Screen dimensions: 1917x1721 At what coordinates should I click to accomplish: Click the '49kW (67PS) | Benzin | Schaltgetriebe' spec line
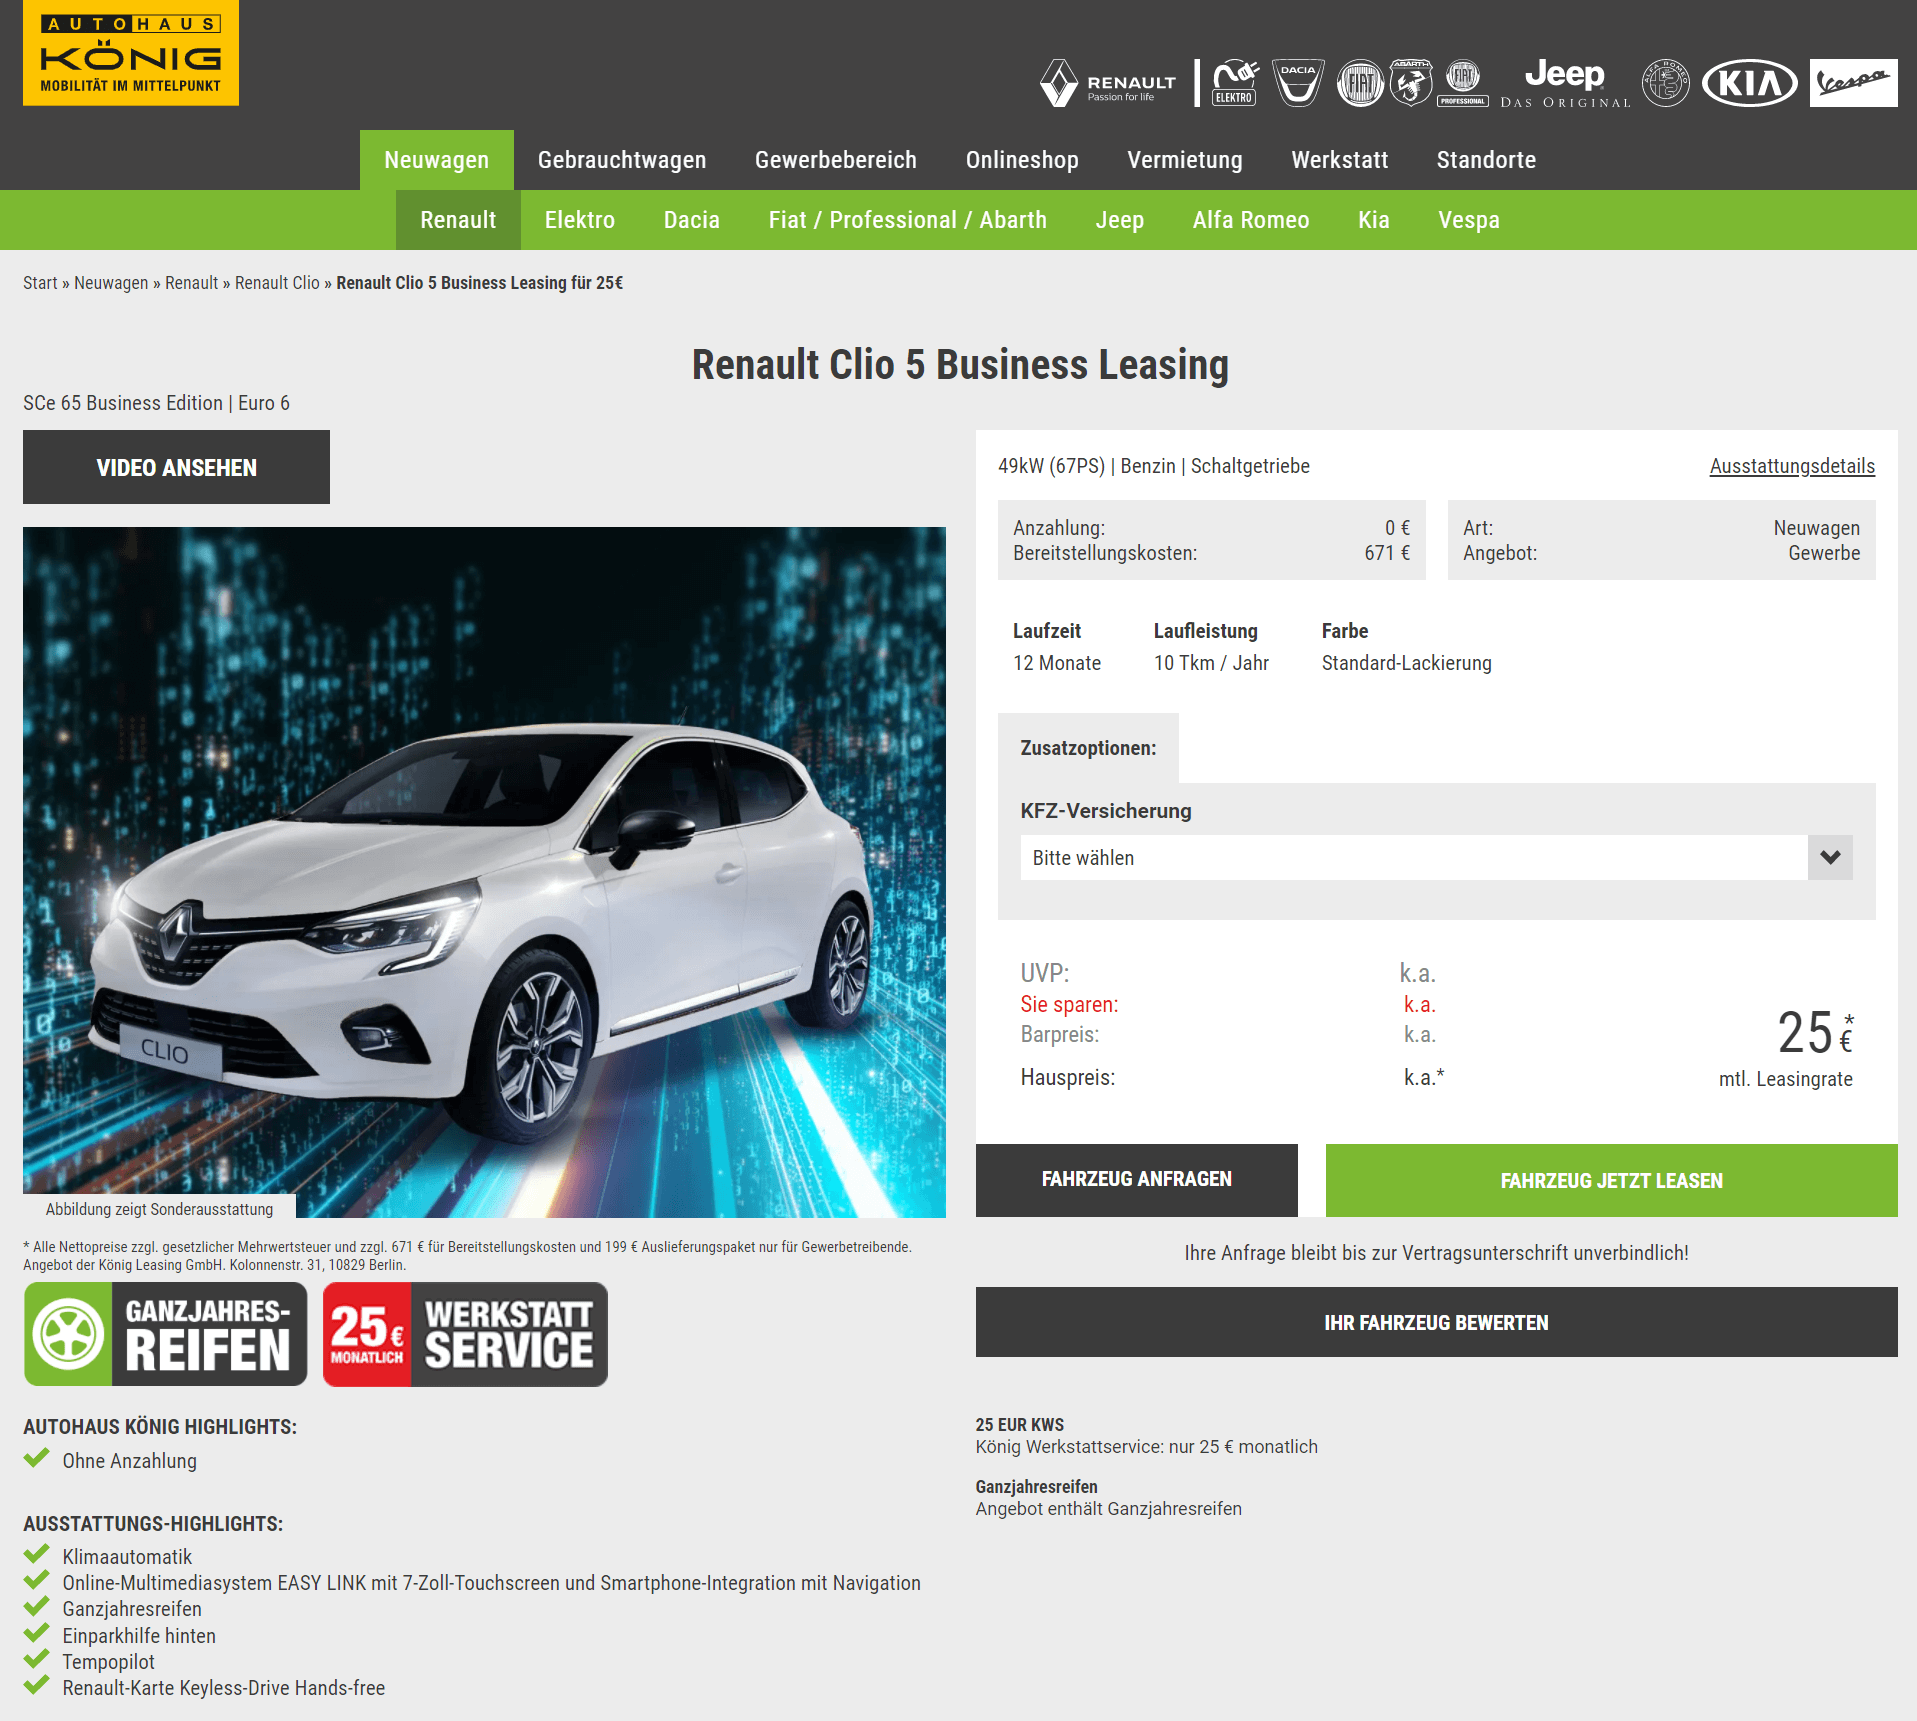[1154, 466]
